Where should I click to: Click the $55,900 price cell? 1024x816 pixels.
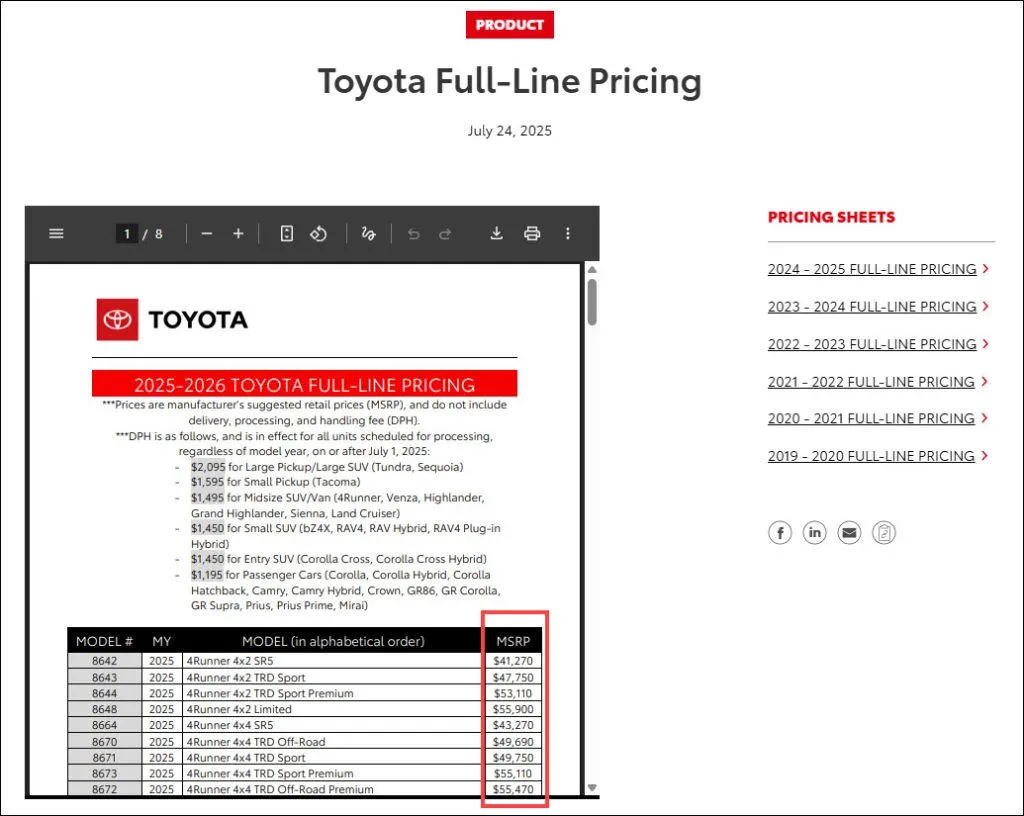pyautogui.click(x=513, y=709)
